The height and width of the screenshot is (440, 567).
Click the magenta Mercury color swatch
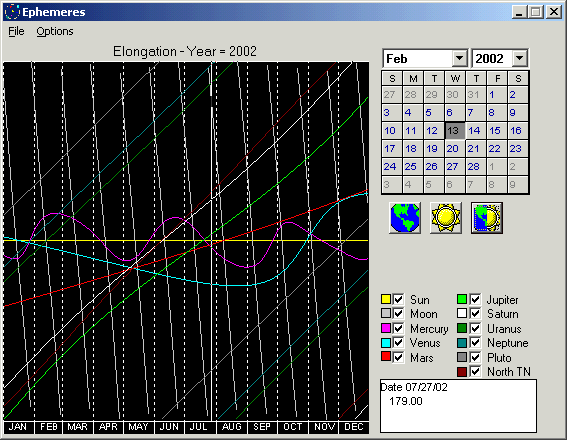386,328
